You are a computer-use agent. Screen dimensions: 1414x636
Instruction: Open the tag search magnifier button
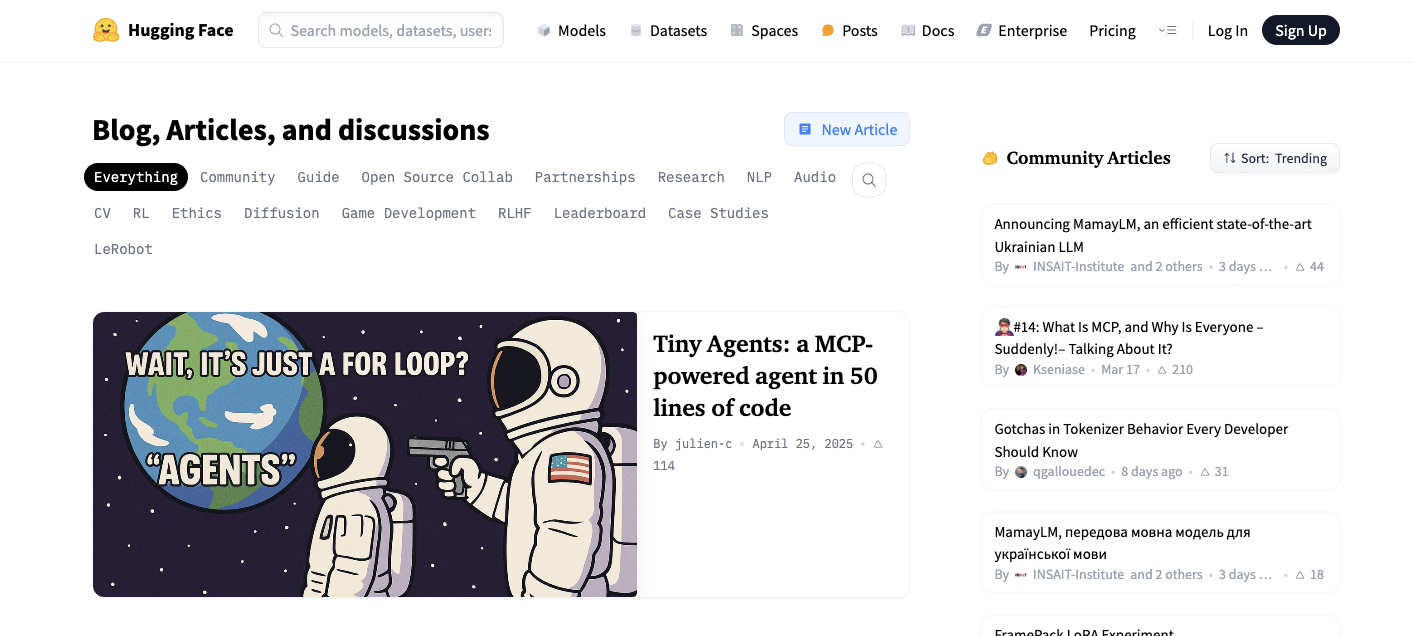click(x=869, y=180)
